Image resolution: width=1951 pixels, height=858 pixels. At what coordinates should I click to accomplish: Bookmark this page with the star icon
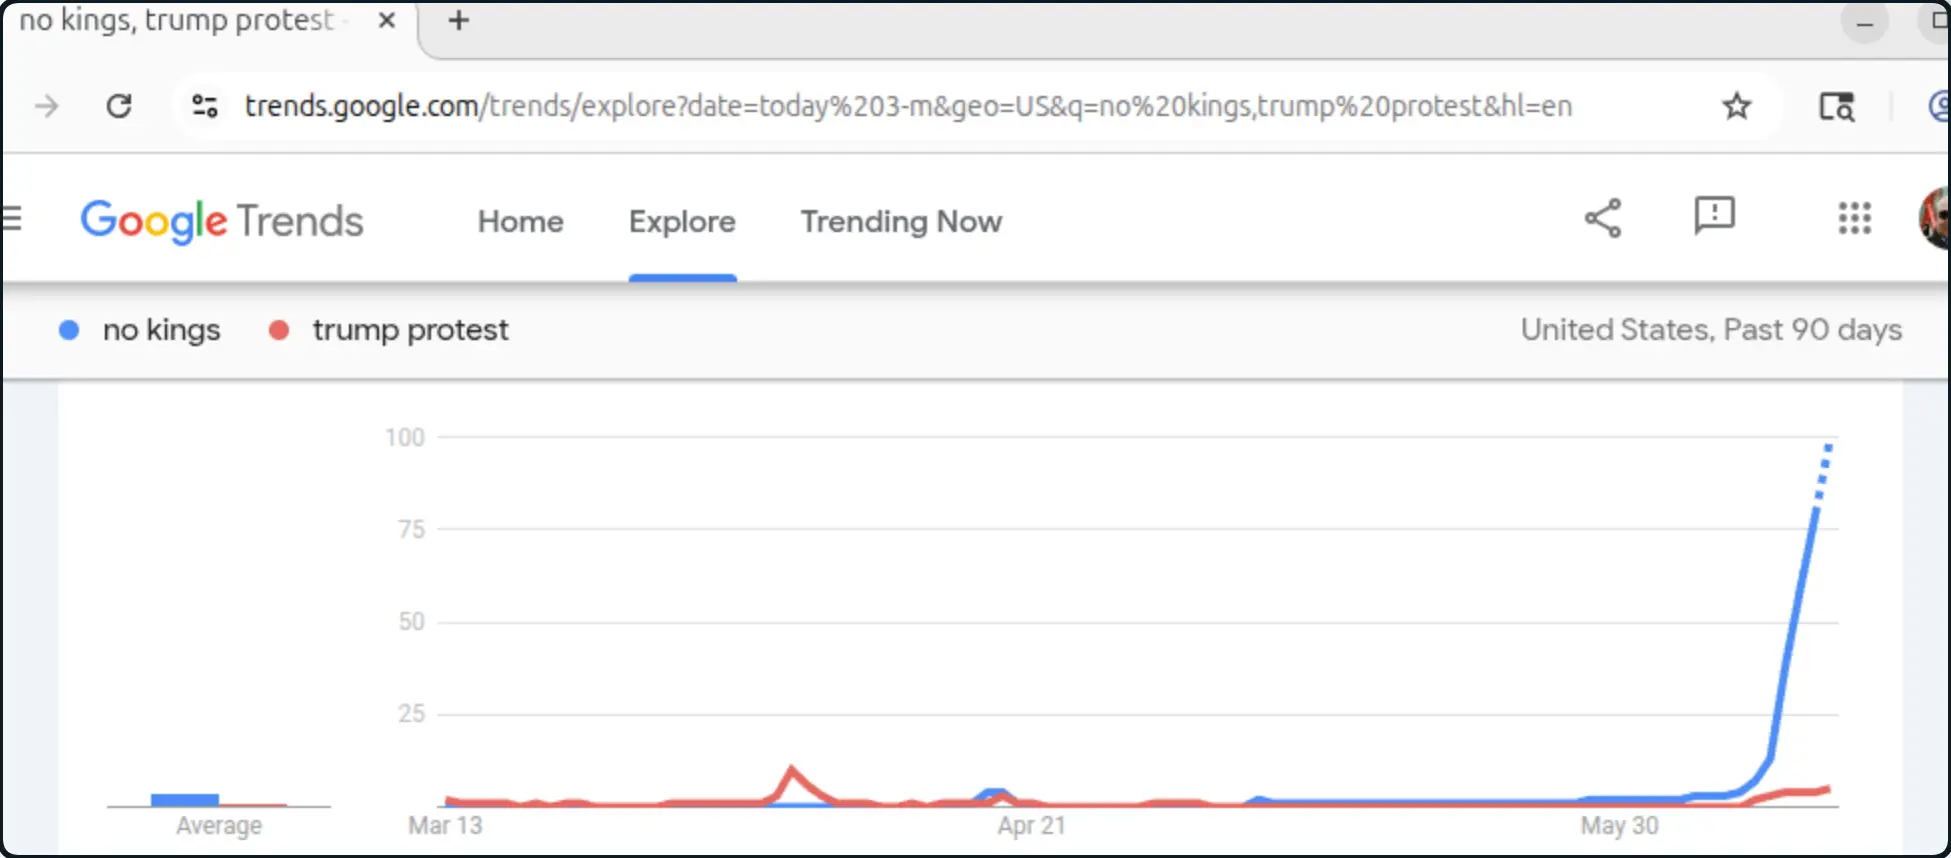click(x=1736, y=106)
